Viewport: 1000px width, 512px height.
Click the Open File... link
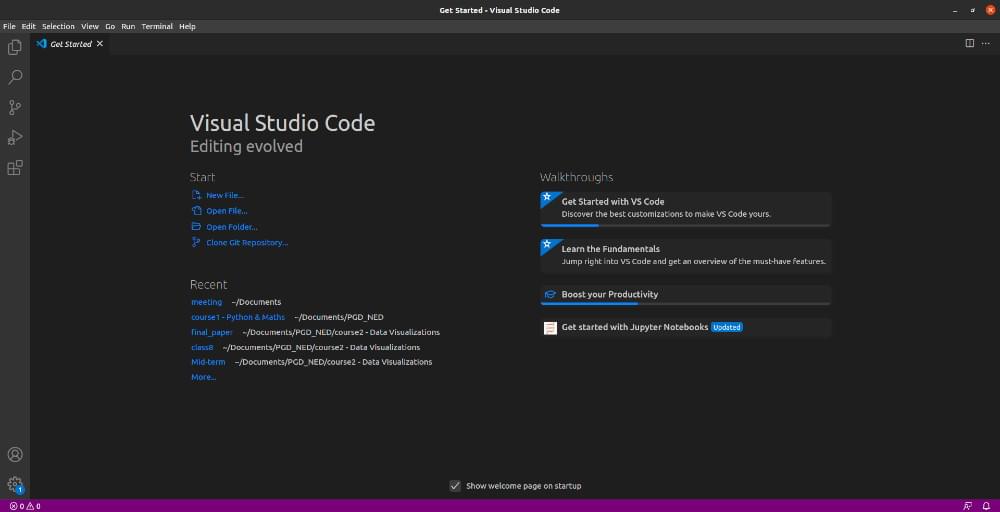(219, 211)
